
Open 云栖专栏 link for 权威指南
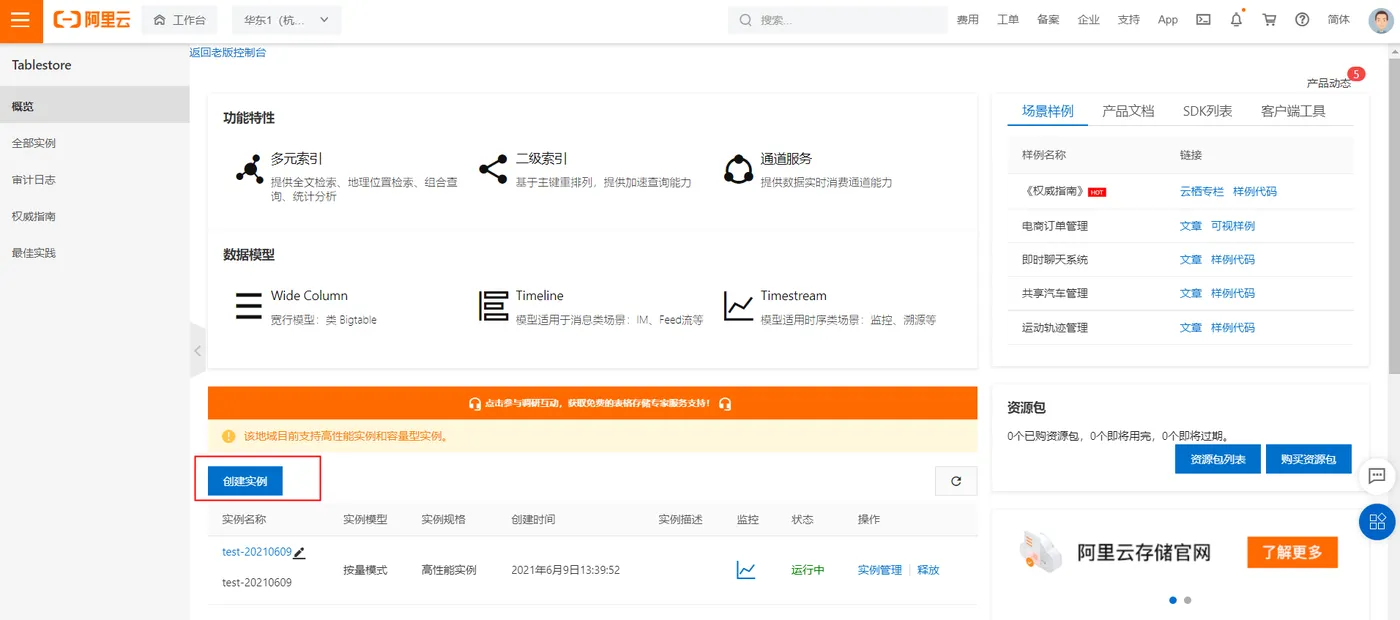coord(1202,191)
